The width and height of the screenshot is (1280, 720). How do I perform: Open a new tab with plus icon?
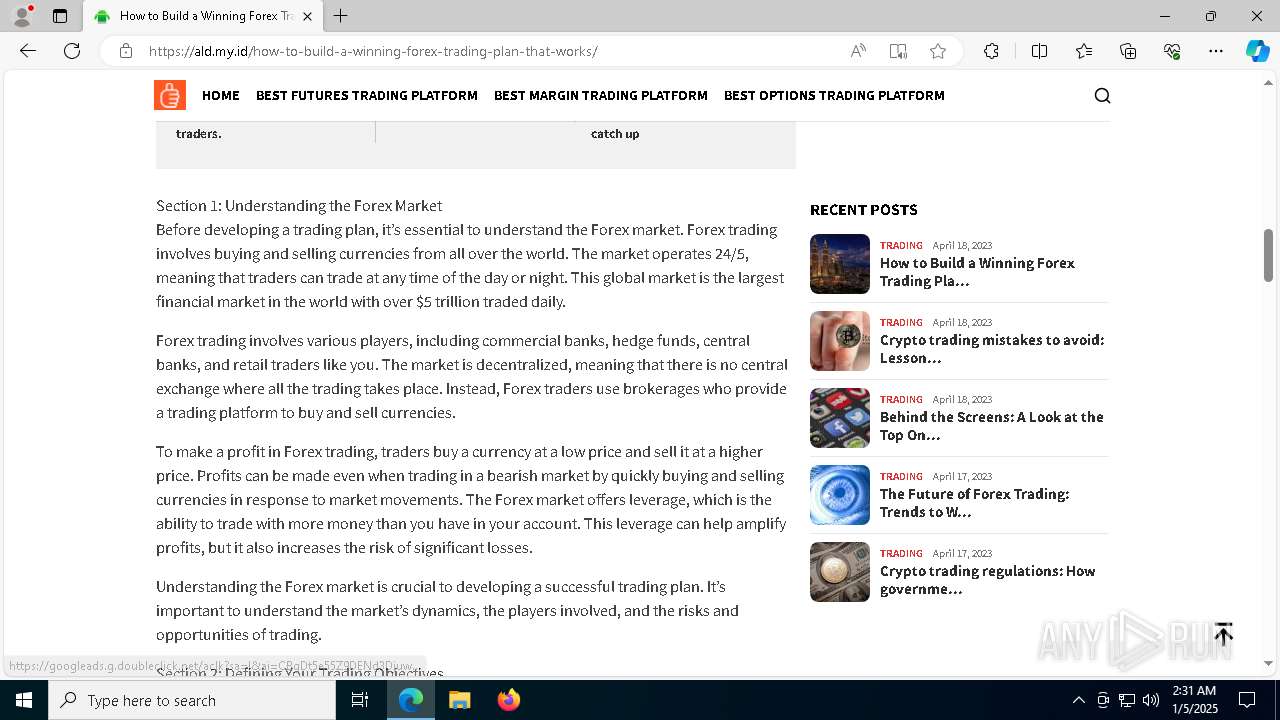341,16
